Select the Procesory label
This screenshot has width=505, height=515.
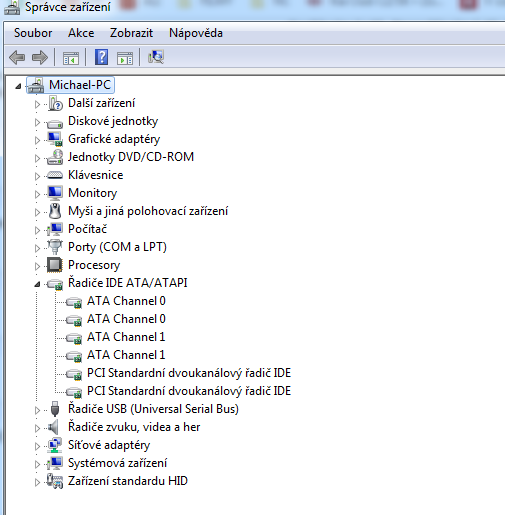(x=94, y=265)
